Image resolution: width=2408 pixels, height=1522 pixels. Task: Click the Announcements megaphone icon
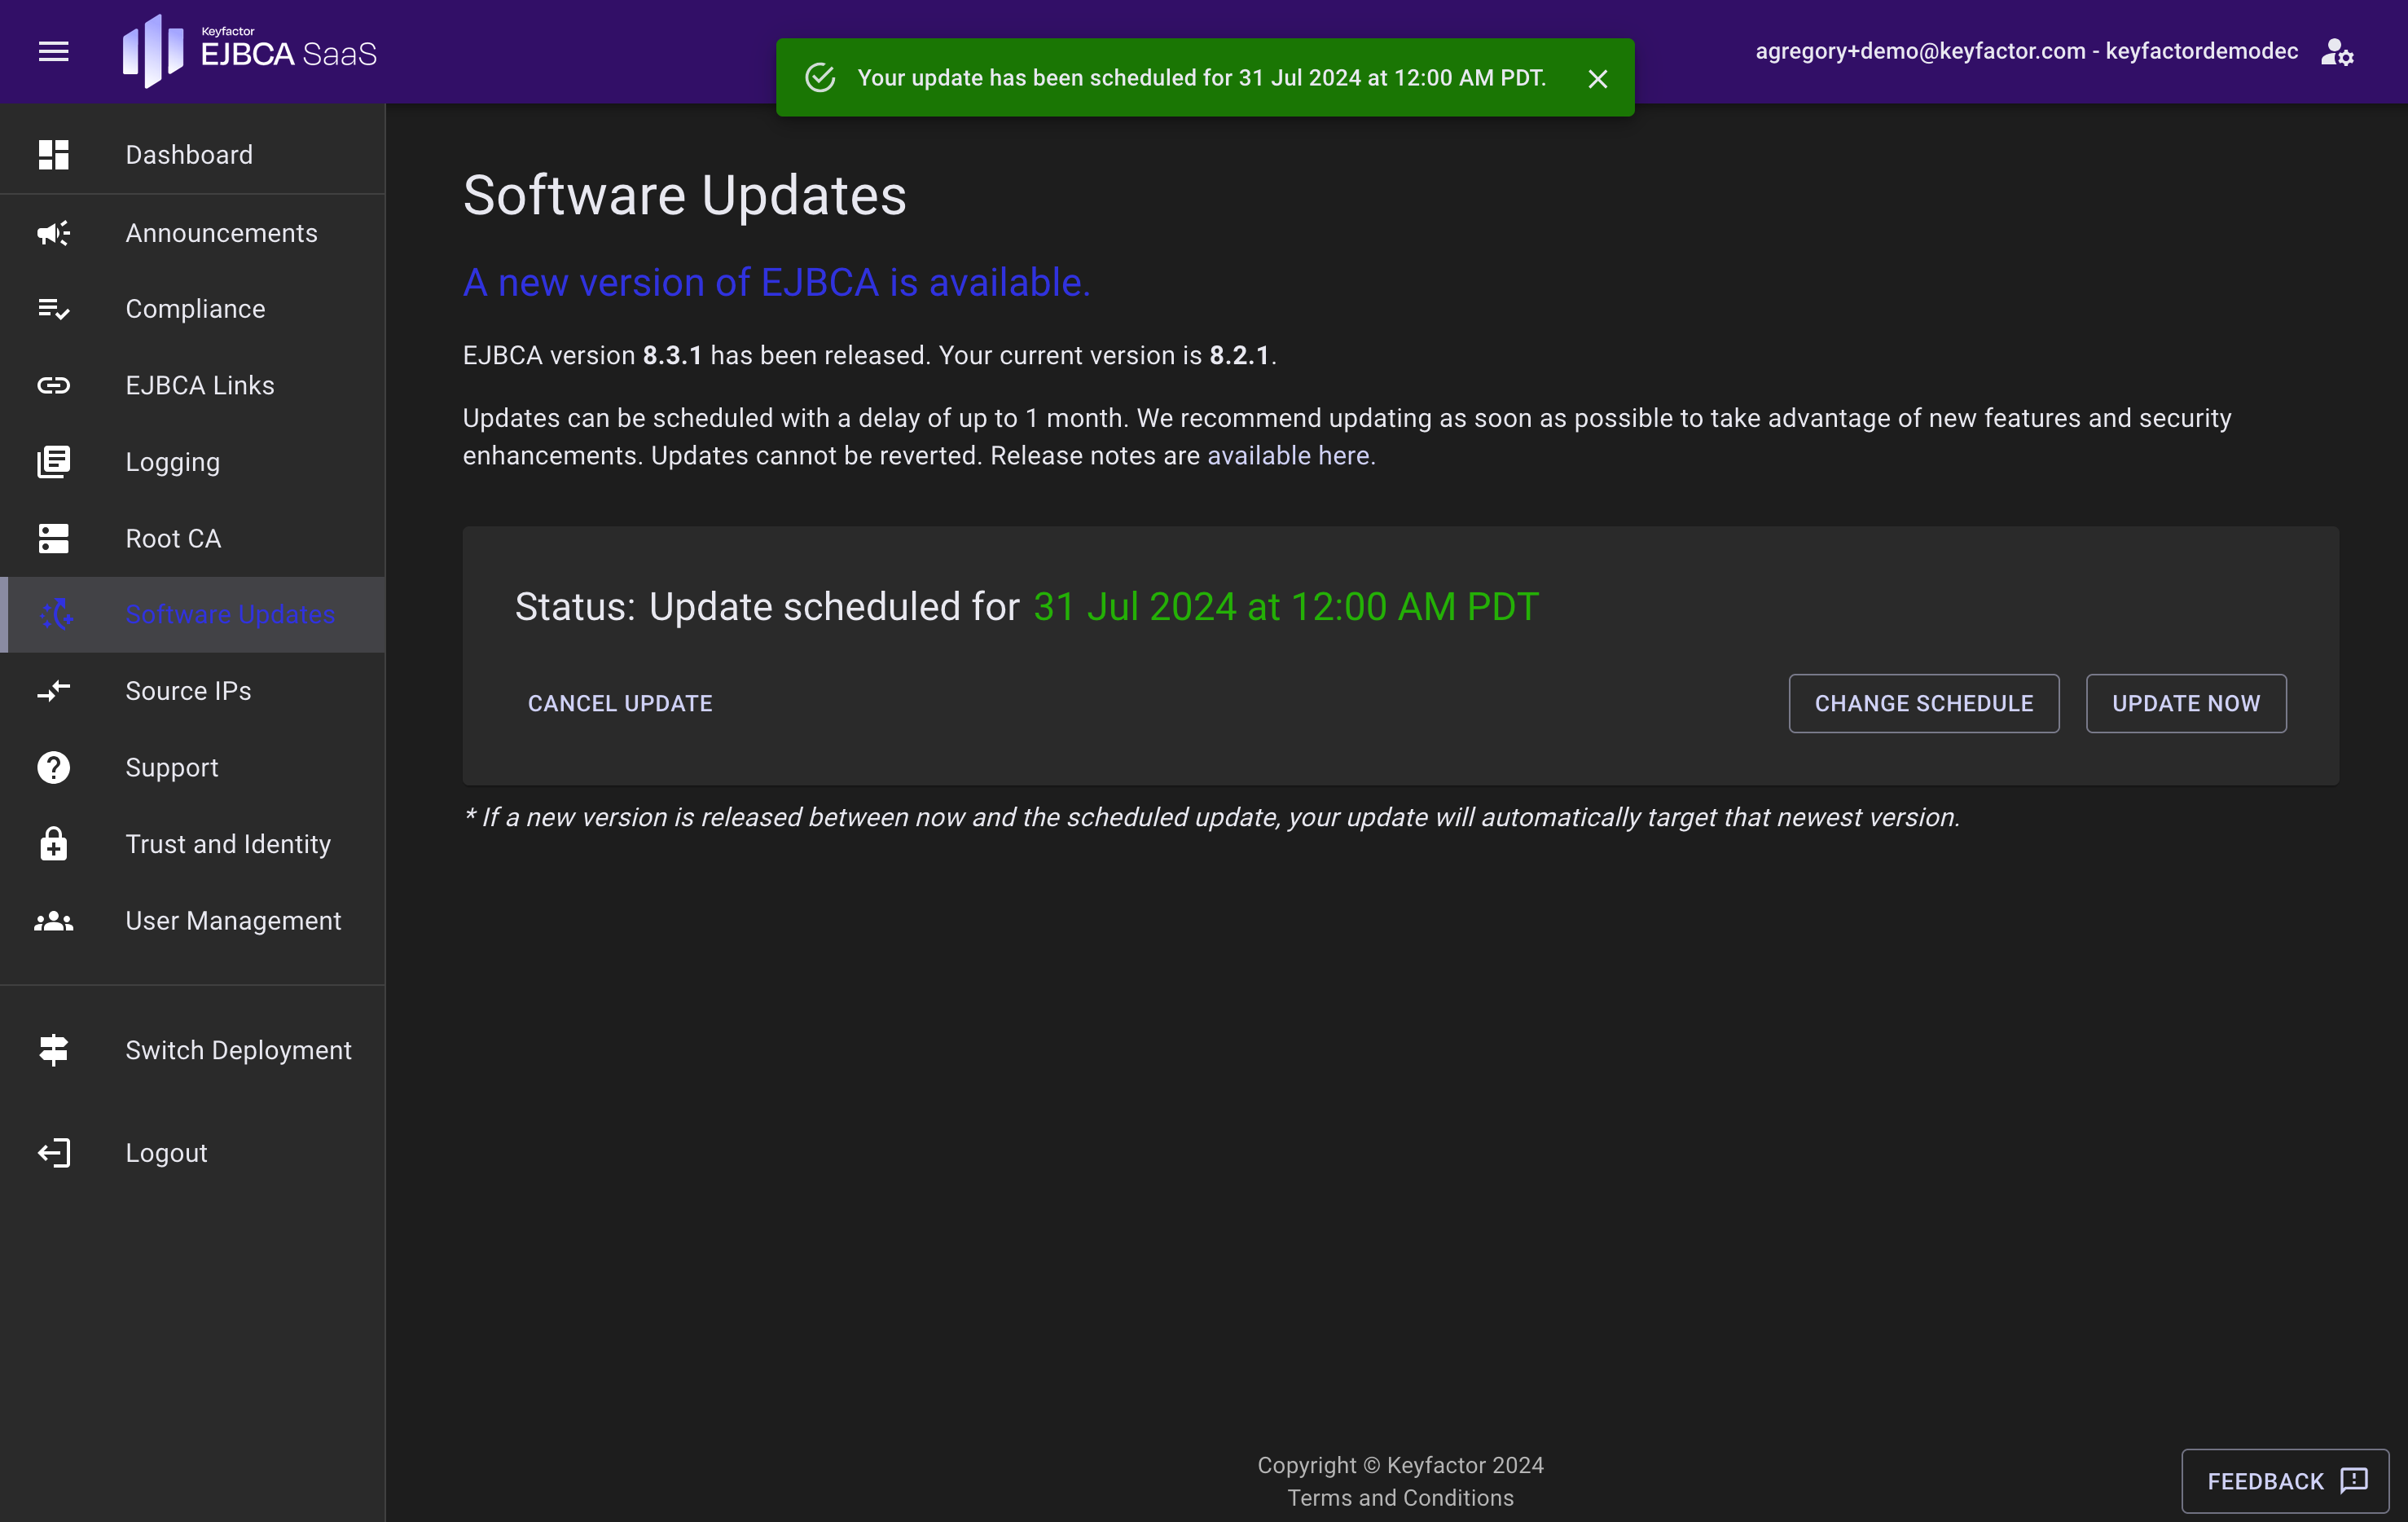[x=53, y=233]
